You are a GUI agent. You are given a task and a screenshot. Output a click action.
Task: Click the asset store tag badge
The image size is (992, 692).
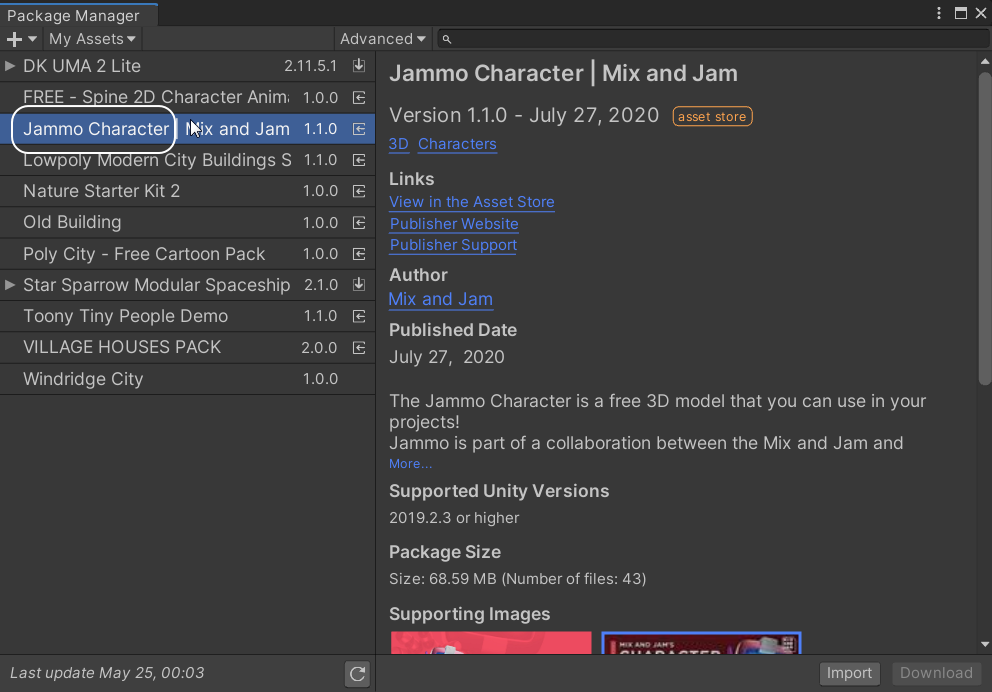tap(712, 116)
